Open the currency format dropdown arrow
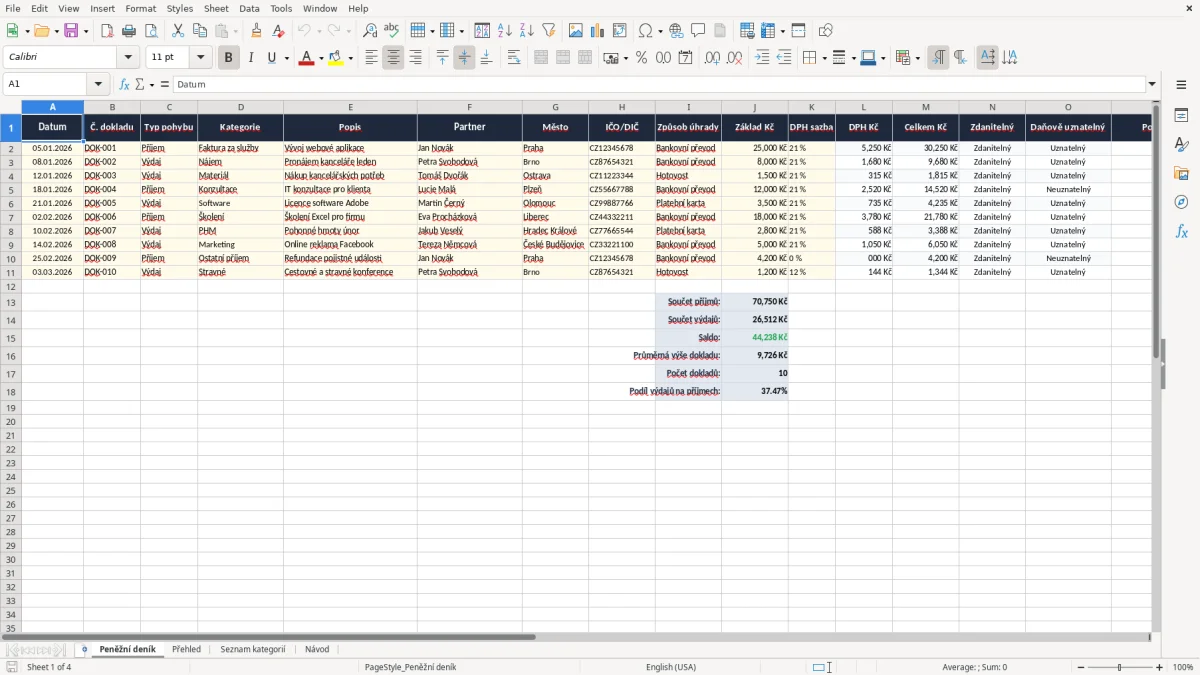The image size is (1200, 675). click(x=625, y=58)
